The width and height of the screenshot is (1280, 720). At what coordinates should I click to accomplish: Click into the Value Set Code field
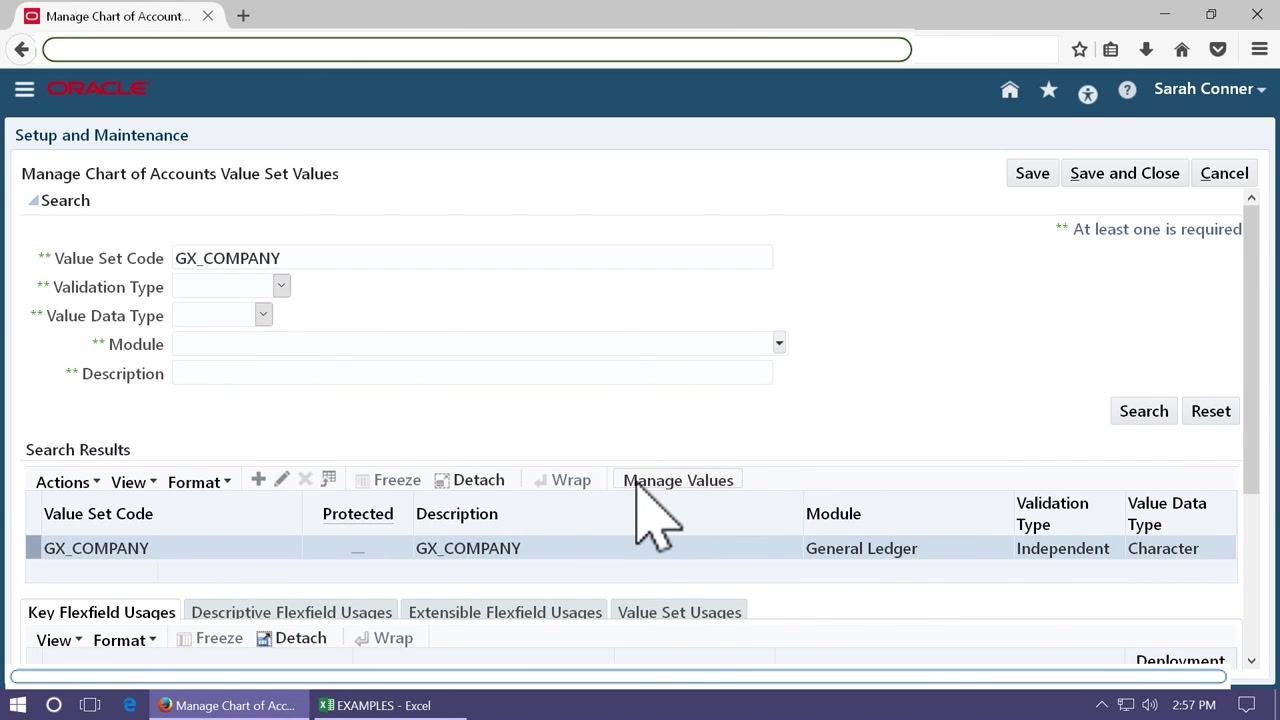[472, 258]
